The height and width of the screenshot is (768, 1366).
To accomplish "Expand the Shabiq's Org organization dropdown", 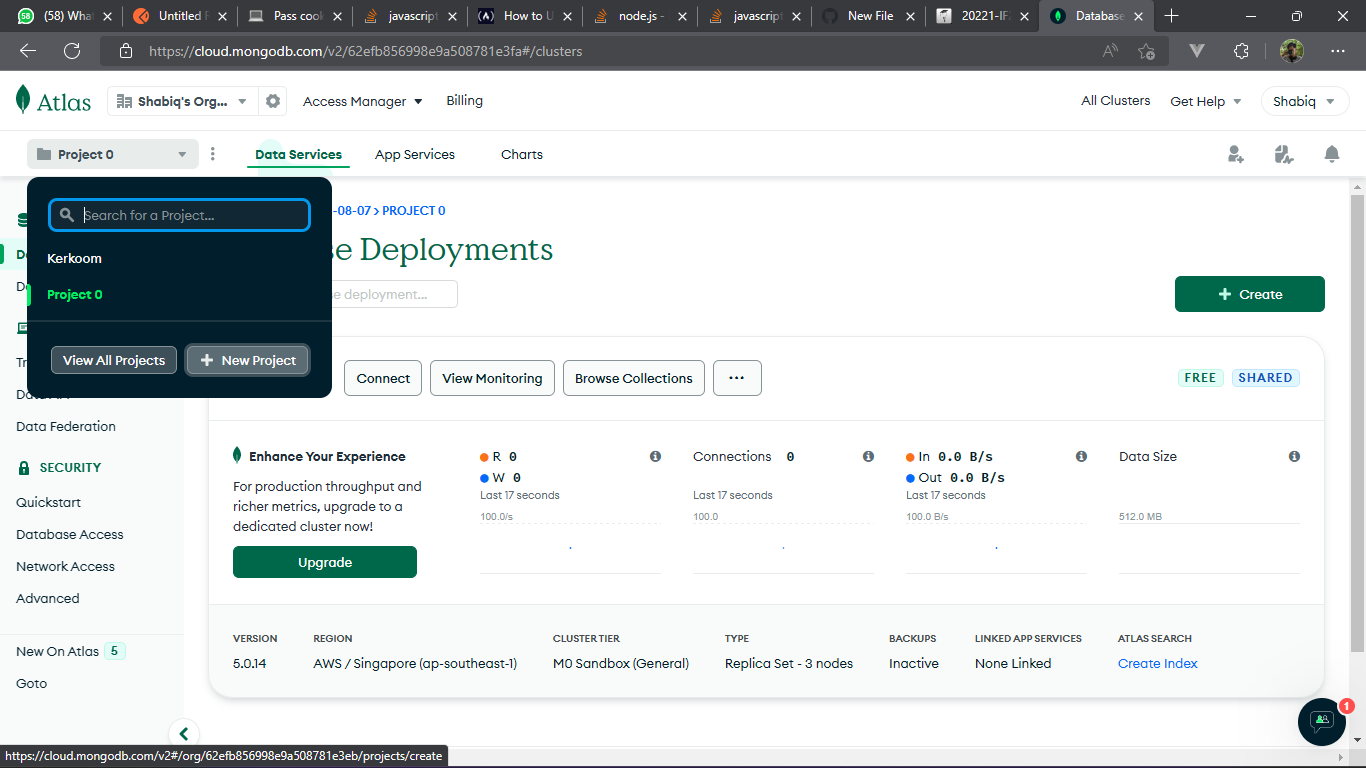I will 181,100.
